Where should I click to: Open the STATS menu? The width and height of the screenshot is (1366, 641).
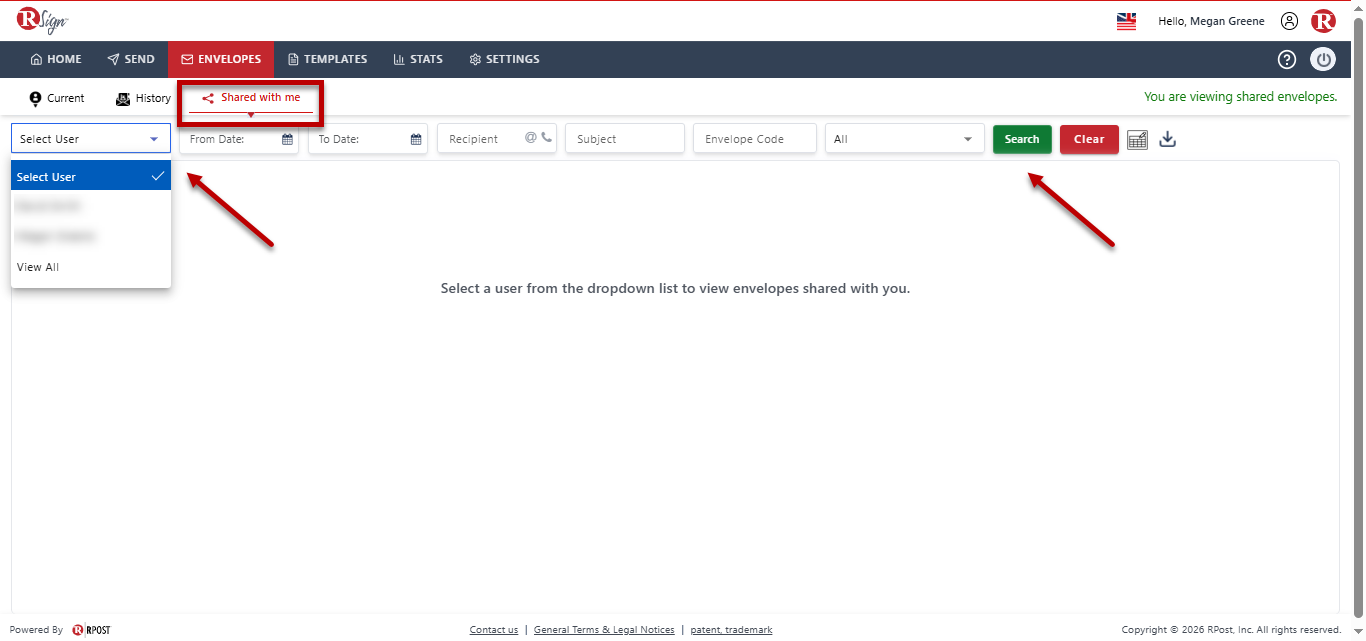(418, 59)
